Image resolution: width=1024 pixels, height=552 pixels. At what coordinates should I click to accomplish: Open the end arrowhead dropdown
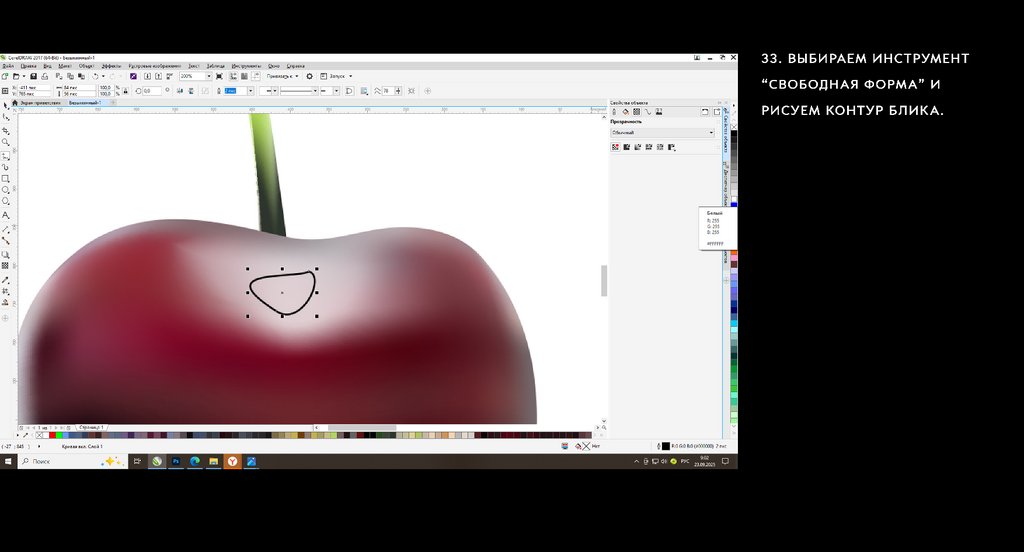(x=336, y=91)
